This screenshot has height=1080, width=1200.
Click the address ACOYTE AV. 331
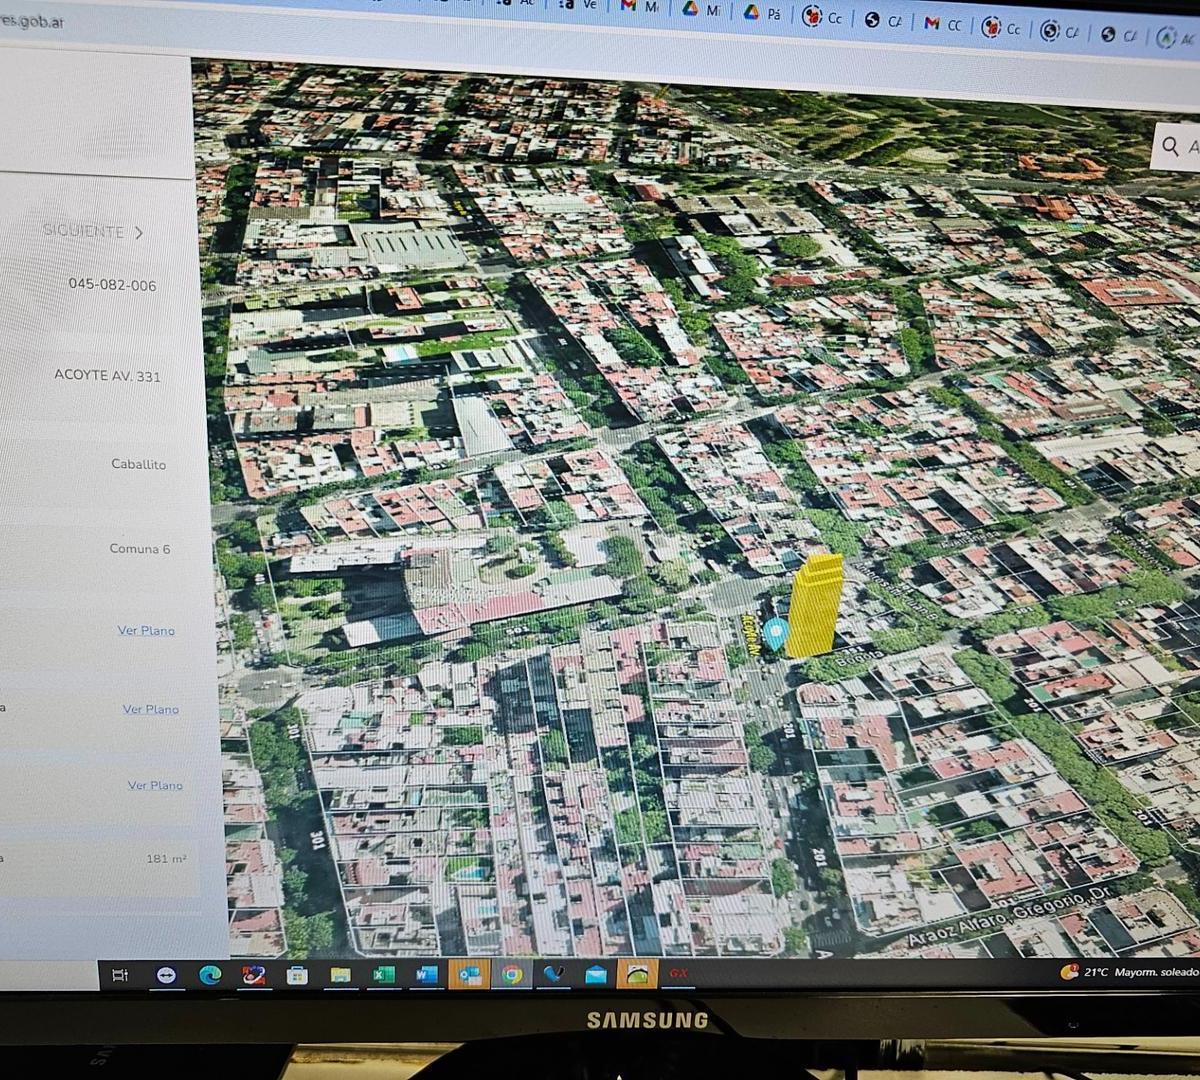click(107, 376)
